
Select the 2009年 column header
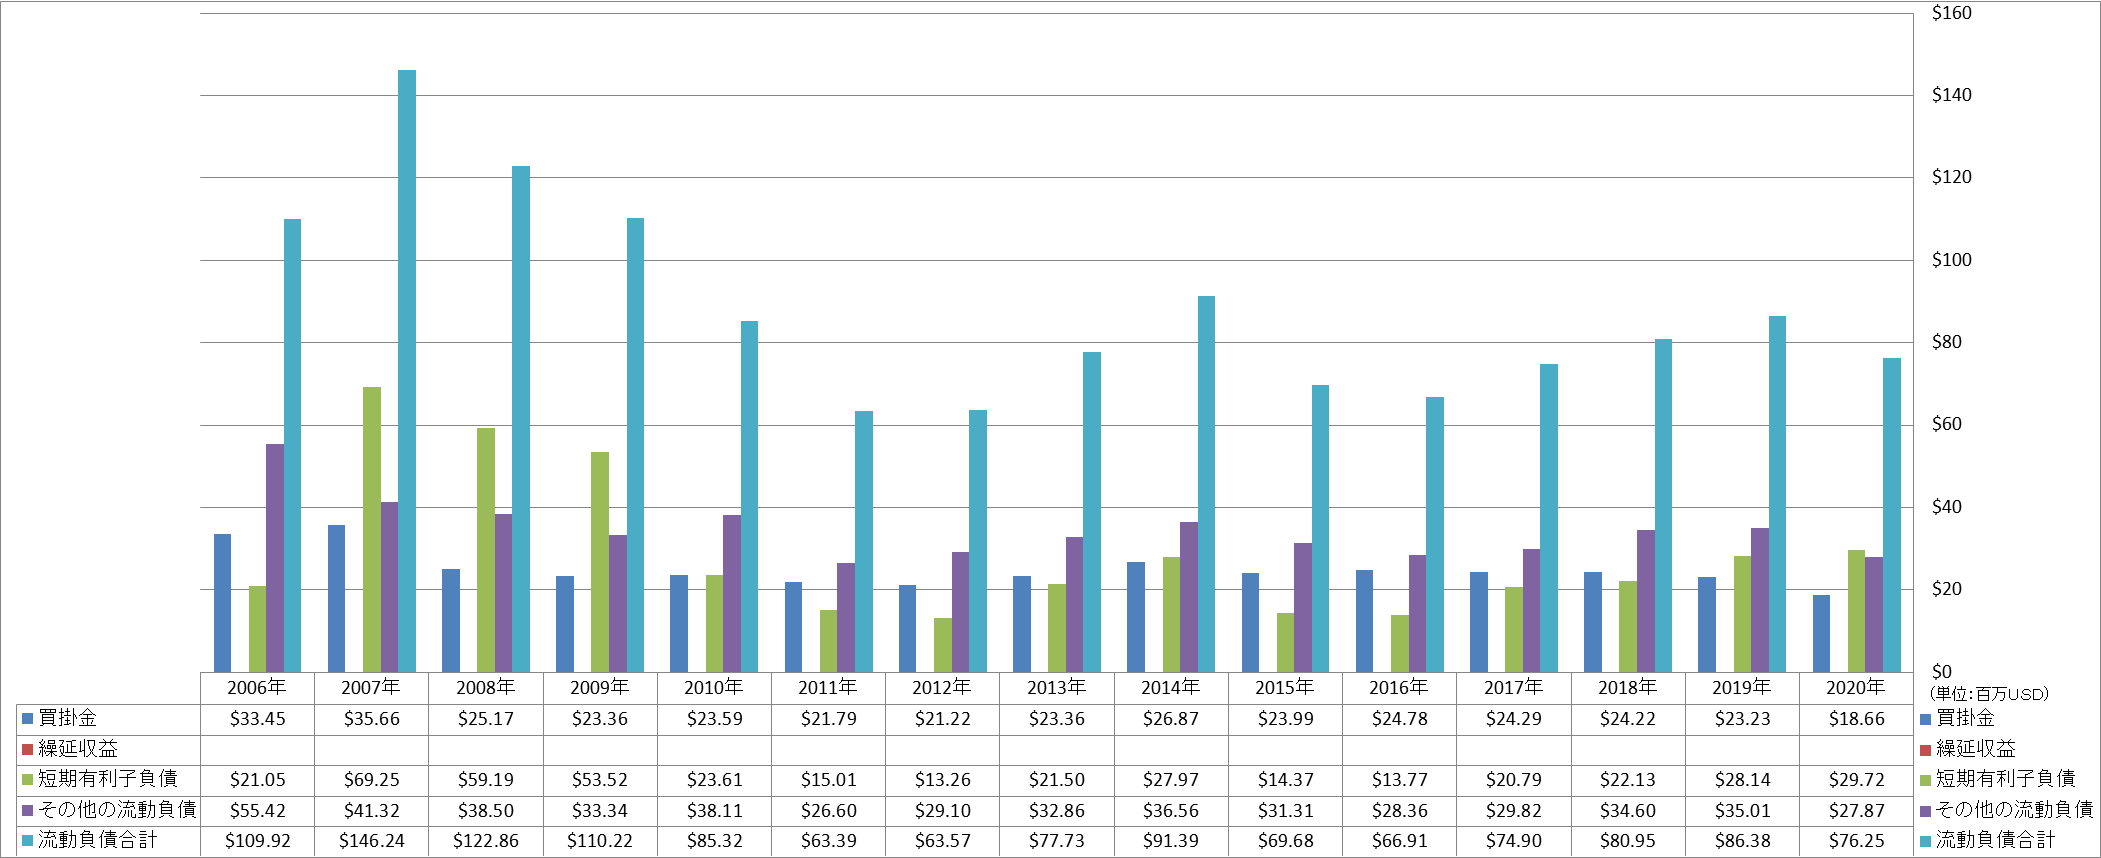click(600, 688)
